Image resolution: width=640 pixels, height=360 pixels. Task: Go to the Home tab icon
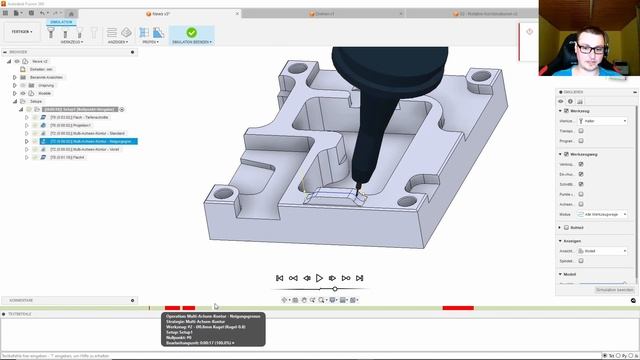click(x=71, y=13)
